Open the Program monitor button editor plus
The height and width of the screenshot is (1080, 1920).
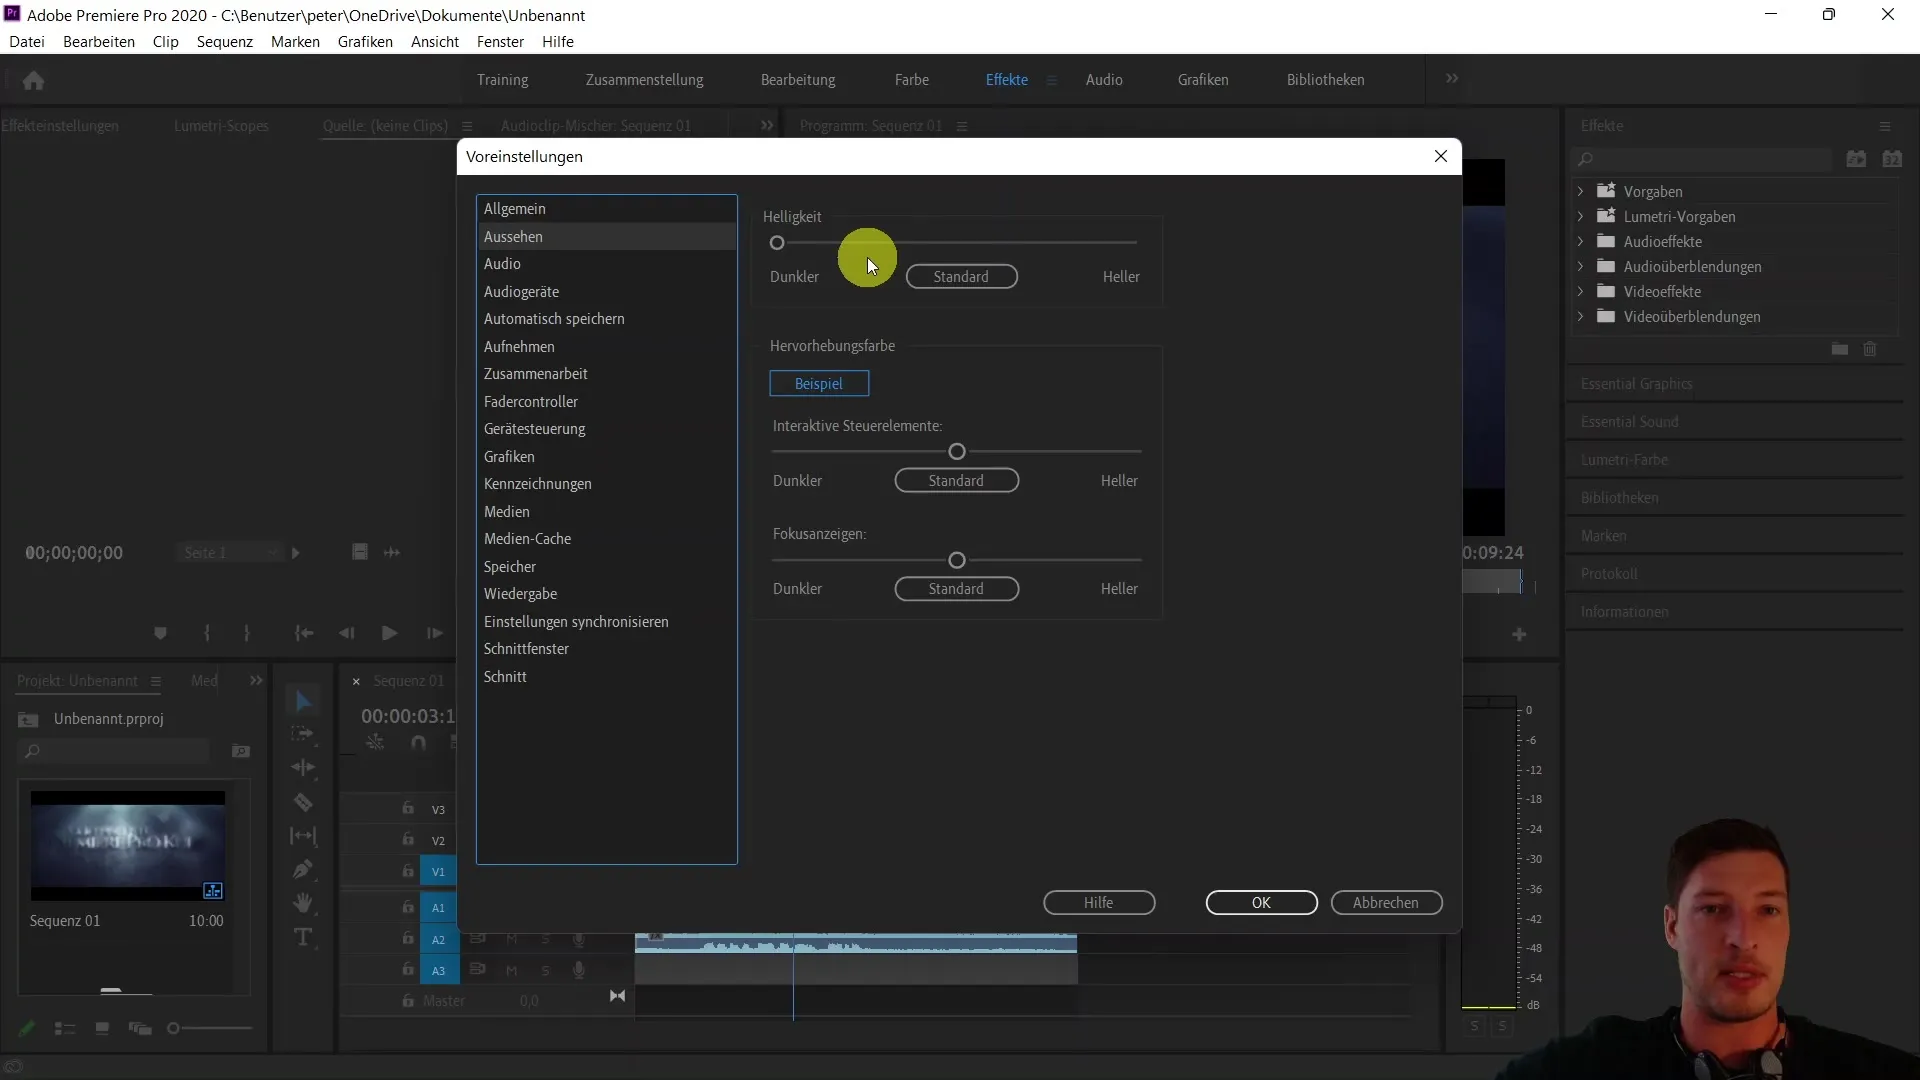coord(1519,634)
